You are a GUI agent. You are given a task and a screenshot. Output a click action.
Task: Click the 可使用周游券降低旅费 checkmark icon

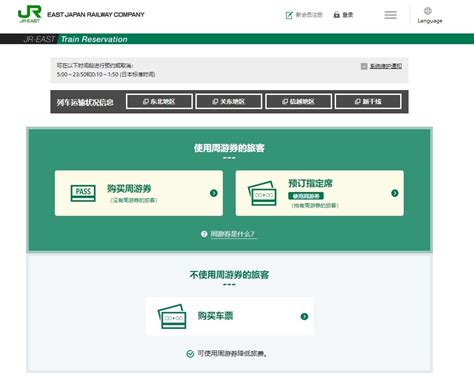click(x=190, y=354)
